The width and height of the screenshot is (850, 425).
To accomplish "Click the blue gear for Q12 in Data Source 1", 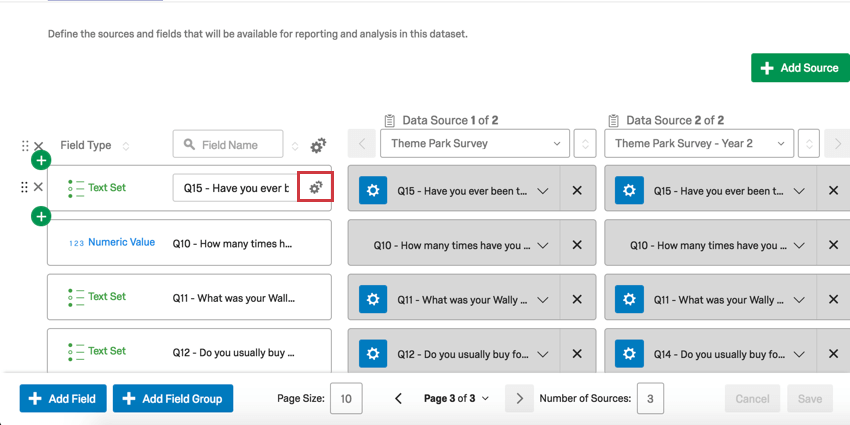I will pyautogui.click(x=373, y=353).
